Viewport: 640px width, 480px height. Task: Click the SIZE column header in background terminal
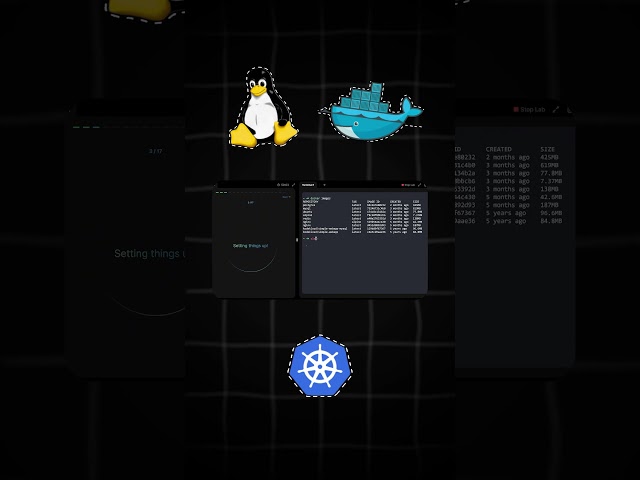[x=547, y=149]
